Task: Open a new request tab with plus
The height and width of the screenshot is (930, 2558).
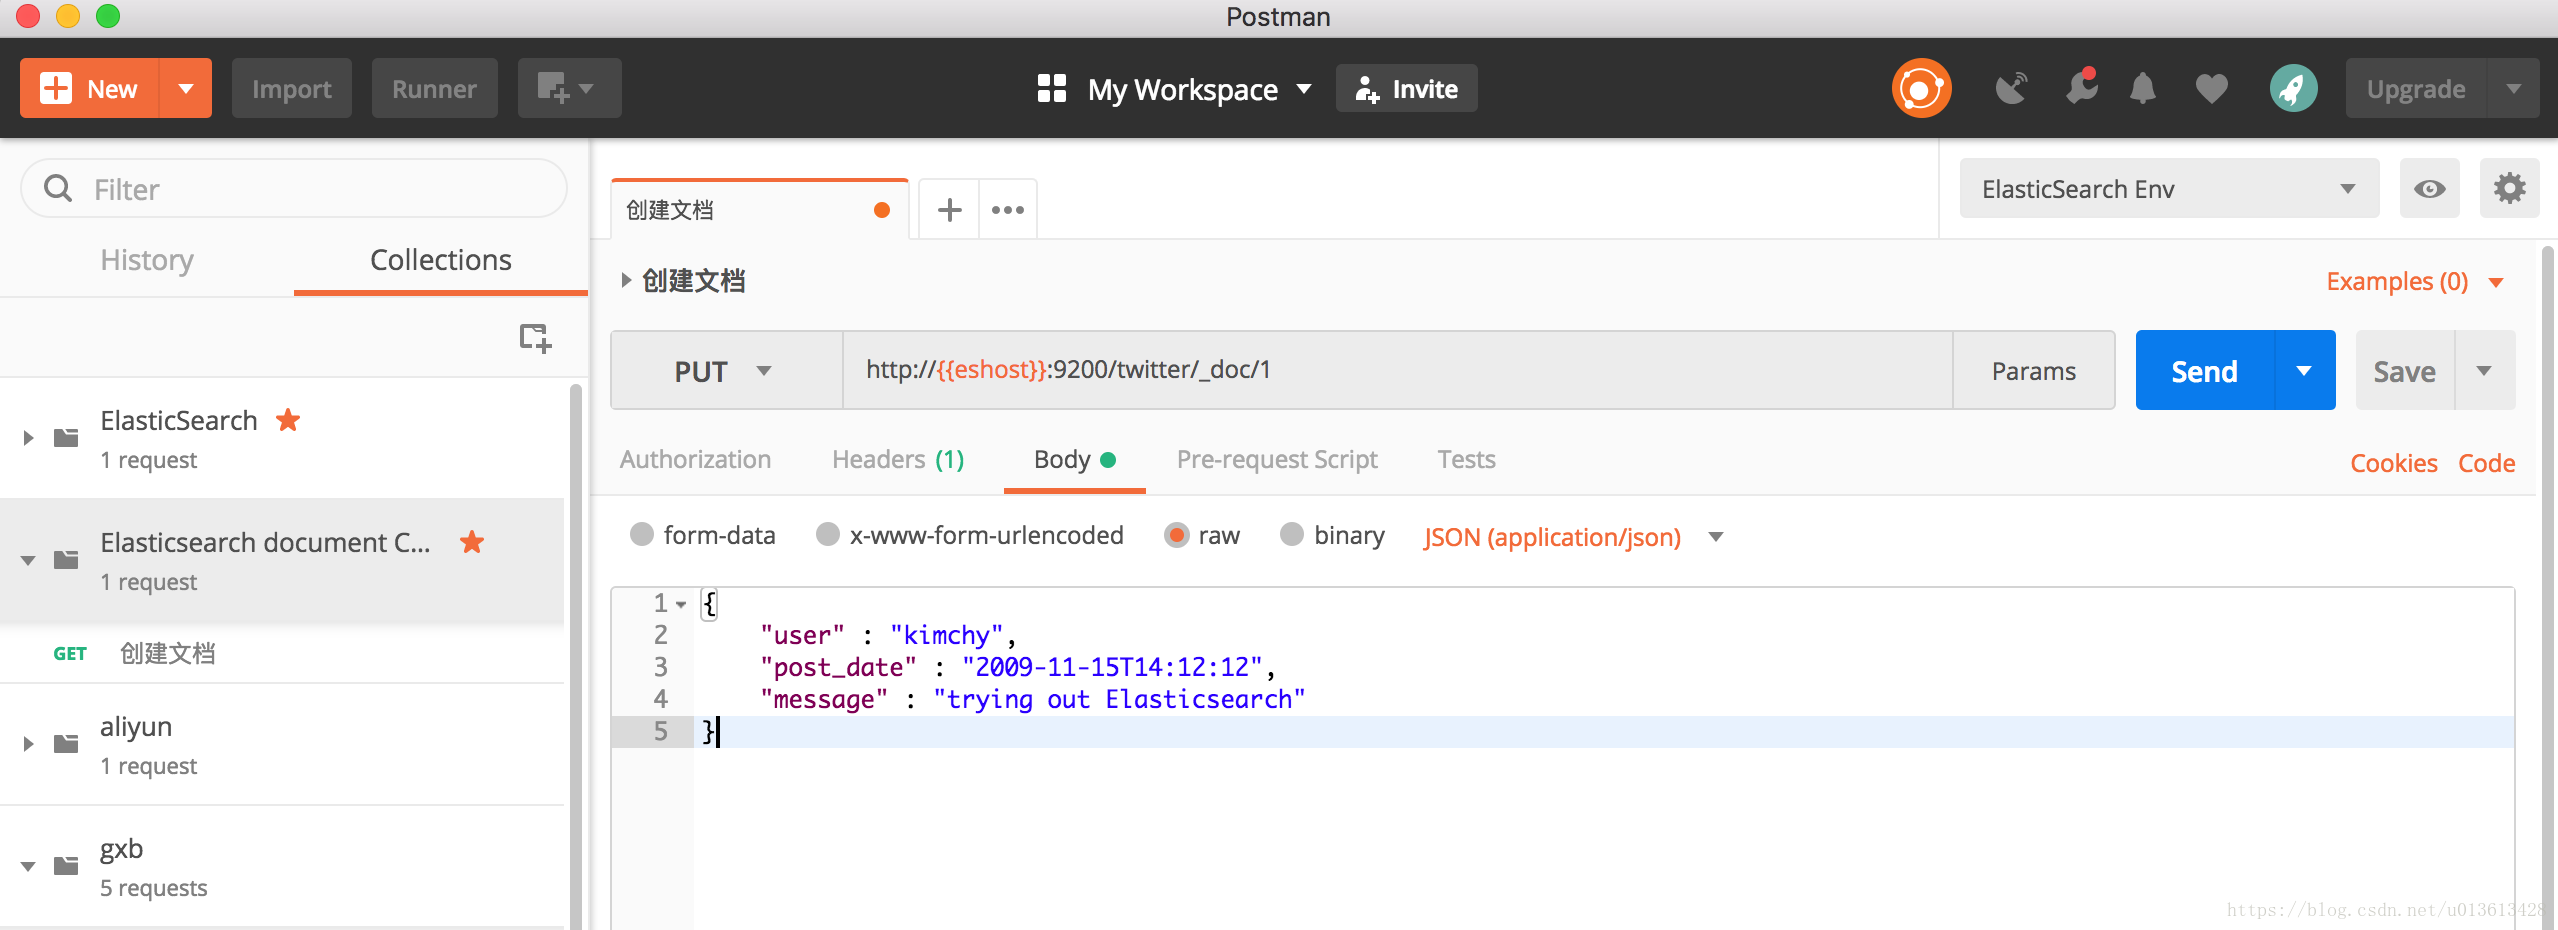Action: click(949, 210)
